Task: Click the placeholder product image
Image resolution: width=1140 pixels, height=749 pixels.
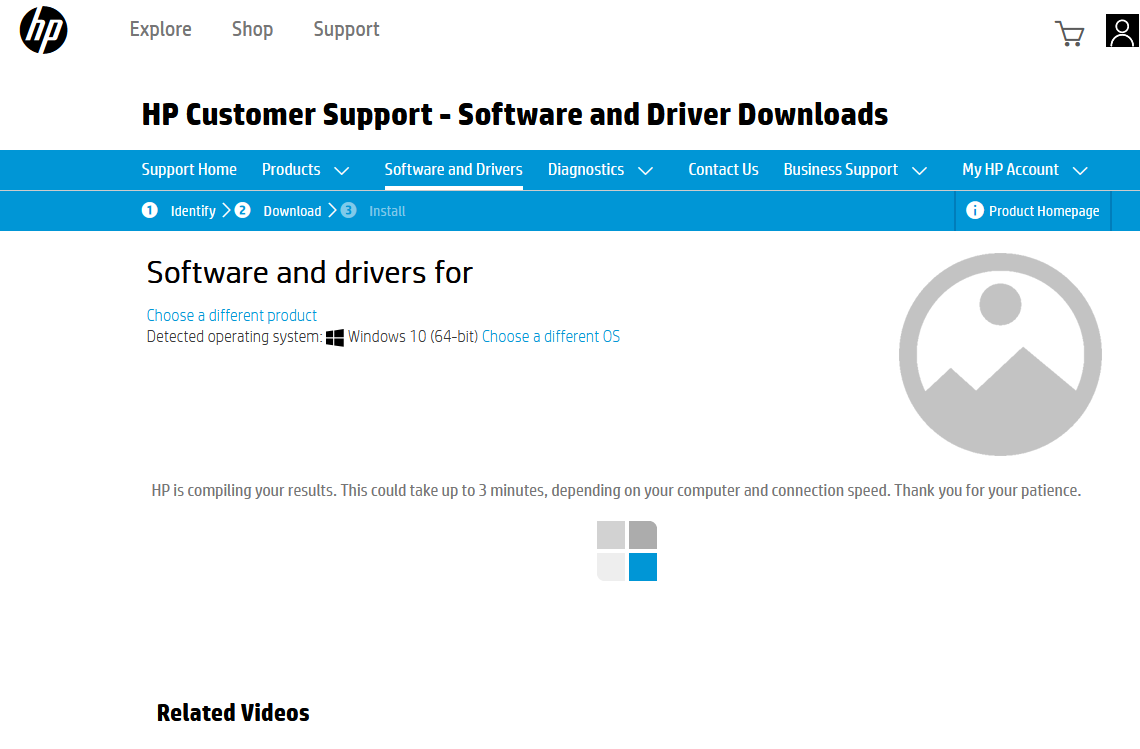Action: pyautogui.click(x=999, y=354)
